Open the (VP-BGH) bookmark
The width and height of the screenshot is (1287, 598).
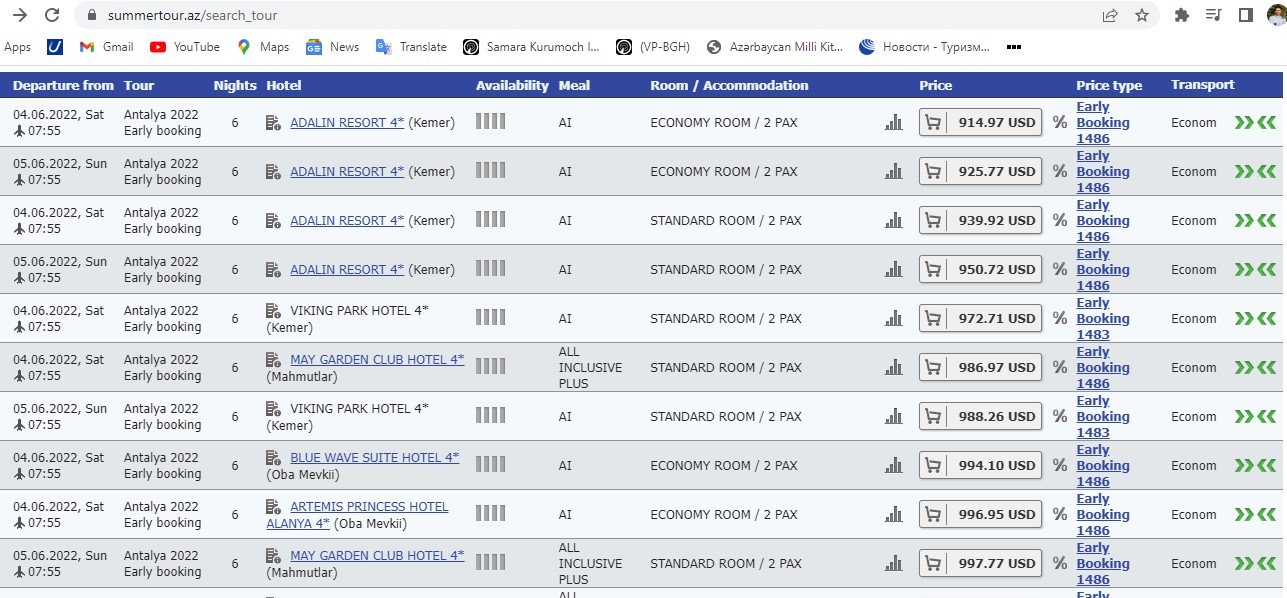pyautogui.click(x=653, y=47)
